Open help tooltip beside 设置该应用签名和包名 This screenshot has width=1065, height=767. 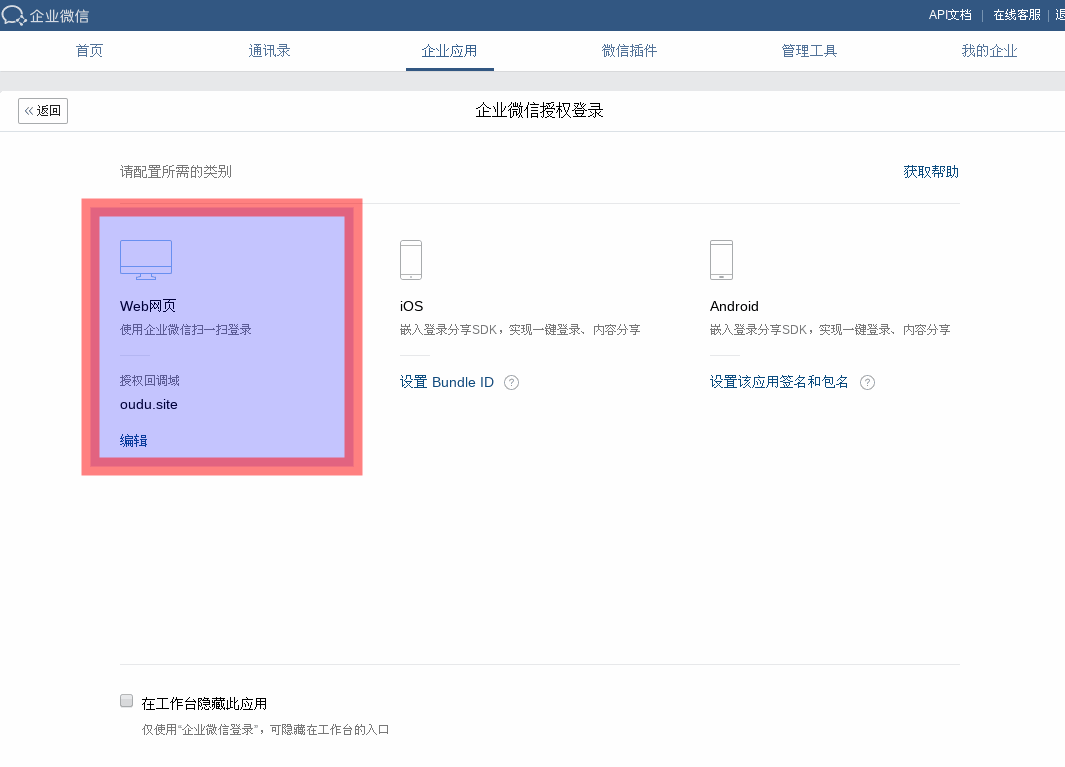coord(867,382)
